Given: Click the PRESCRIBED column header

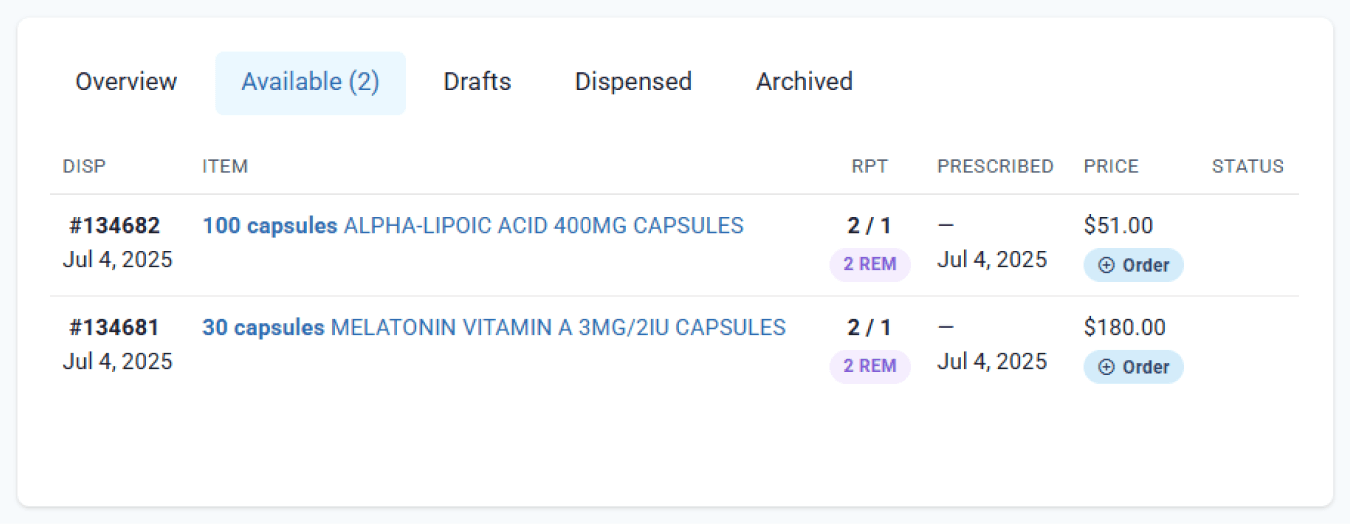Looking at the screenshot, I should [x=995, y=167].
